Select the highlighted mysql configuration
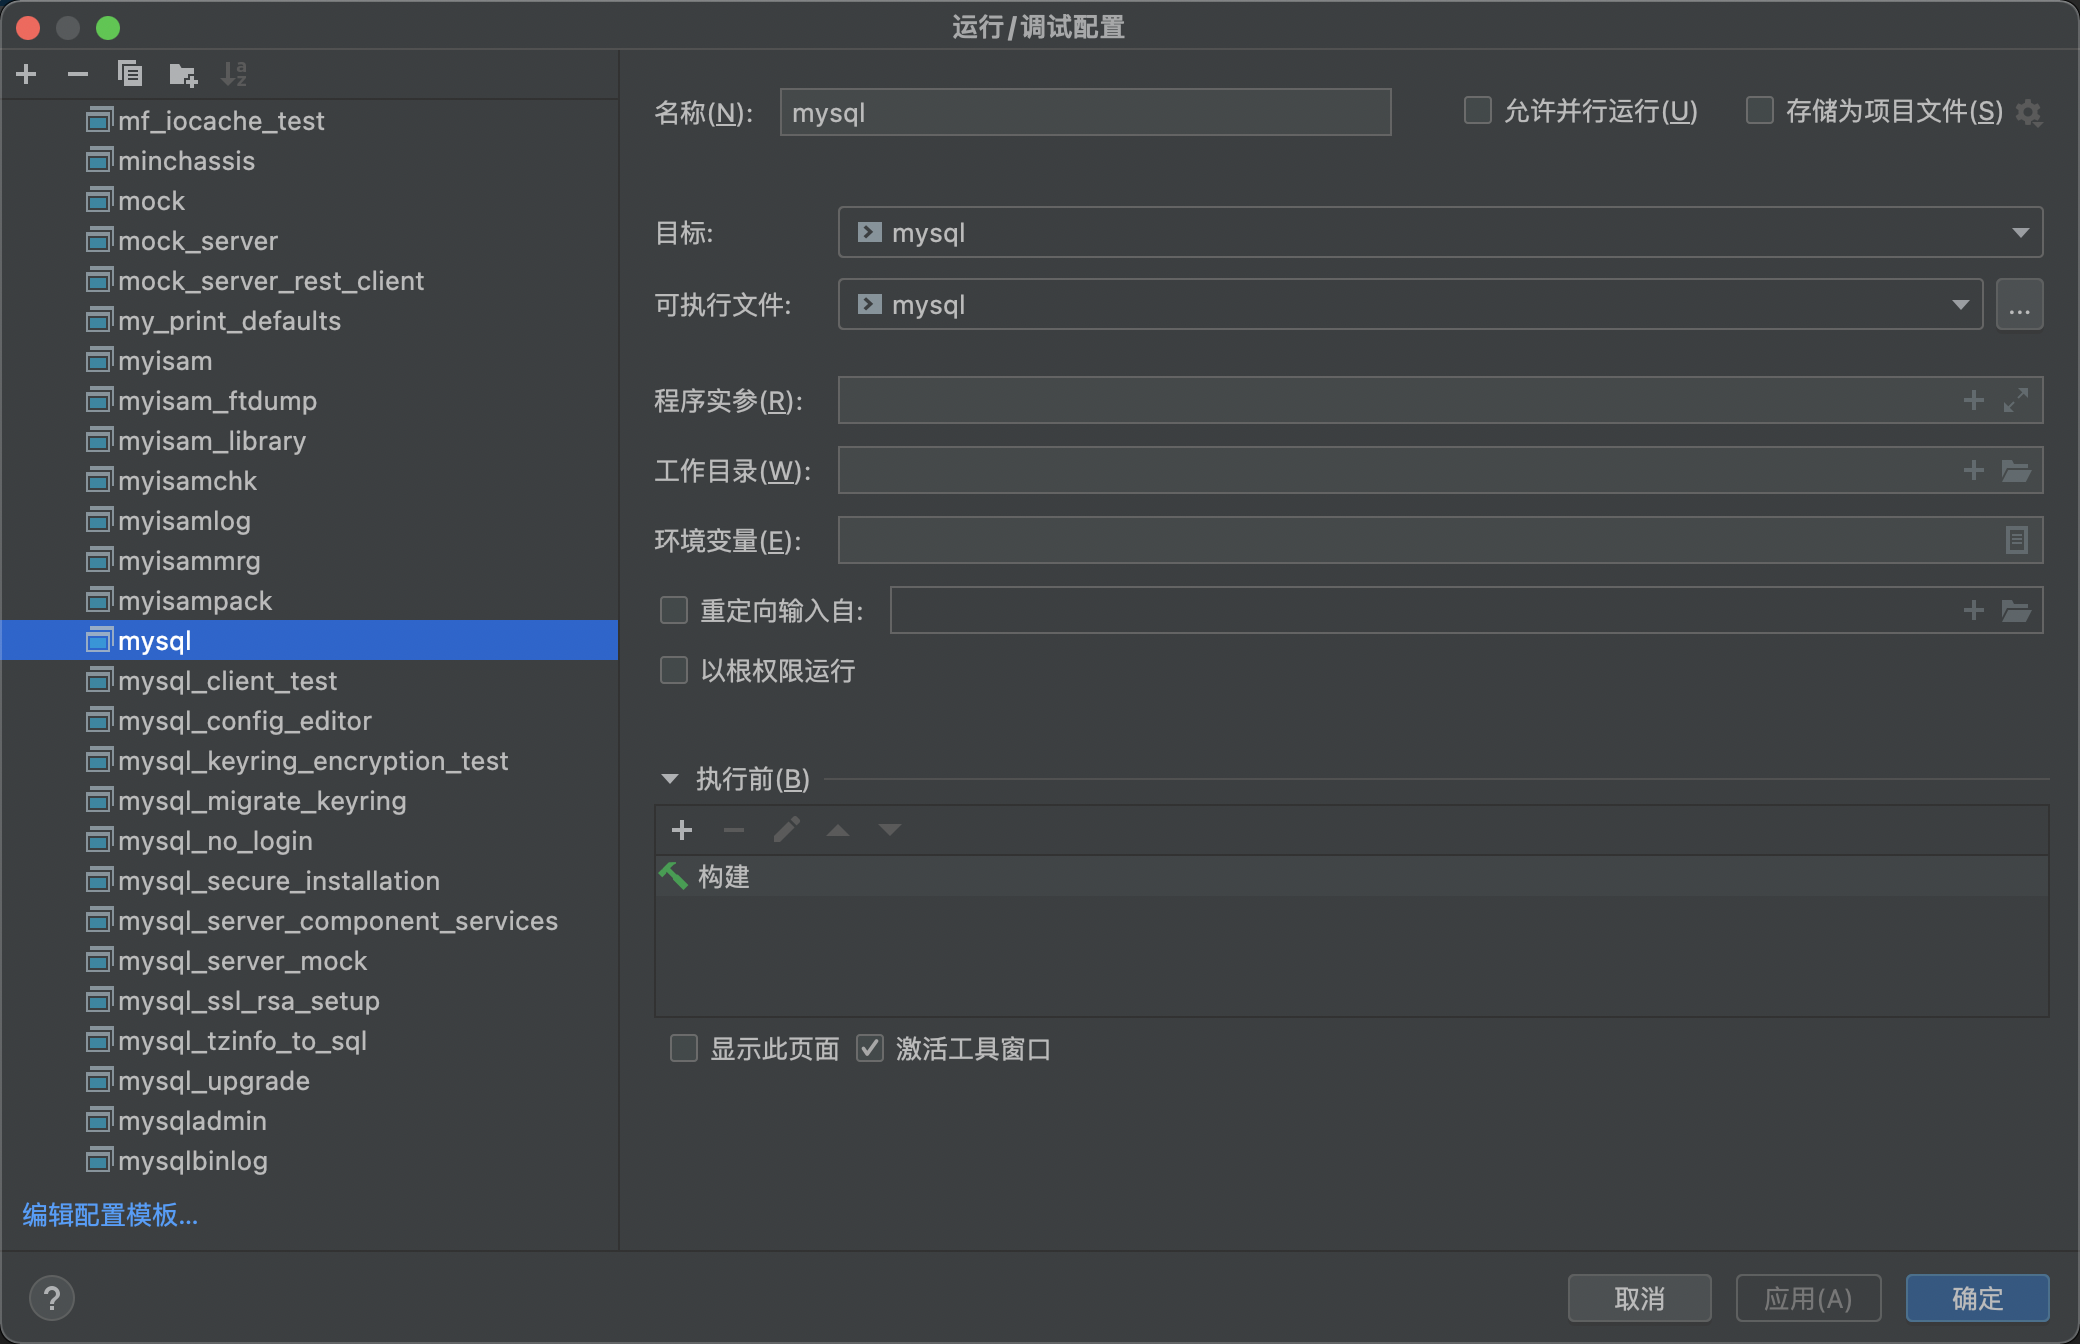2080x1344 pixels. (x=309, y=641)
